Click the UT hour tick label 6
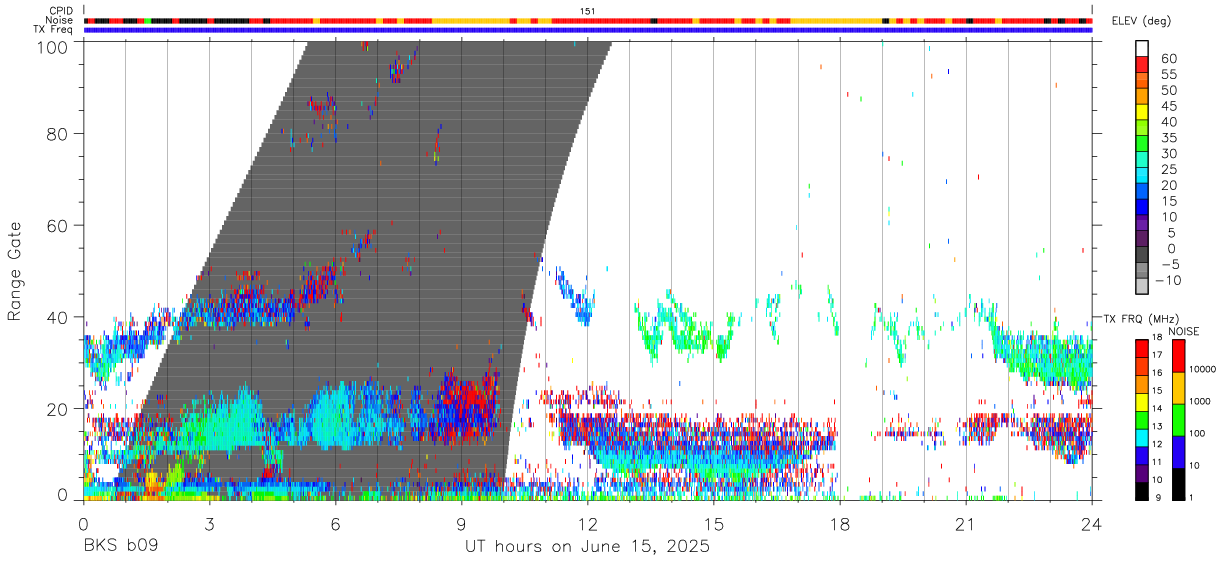 coord(335,524)
